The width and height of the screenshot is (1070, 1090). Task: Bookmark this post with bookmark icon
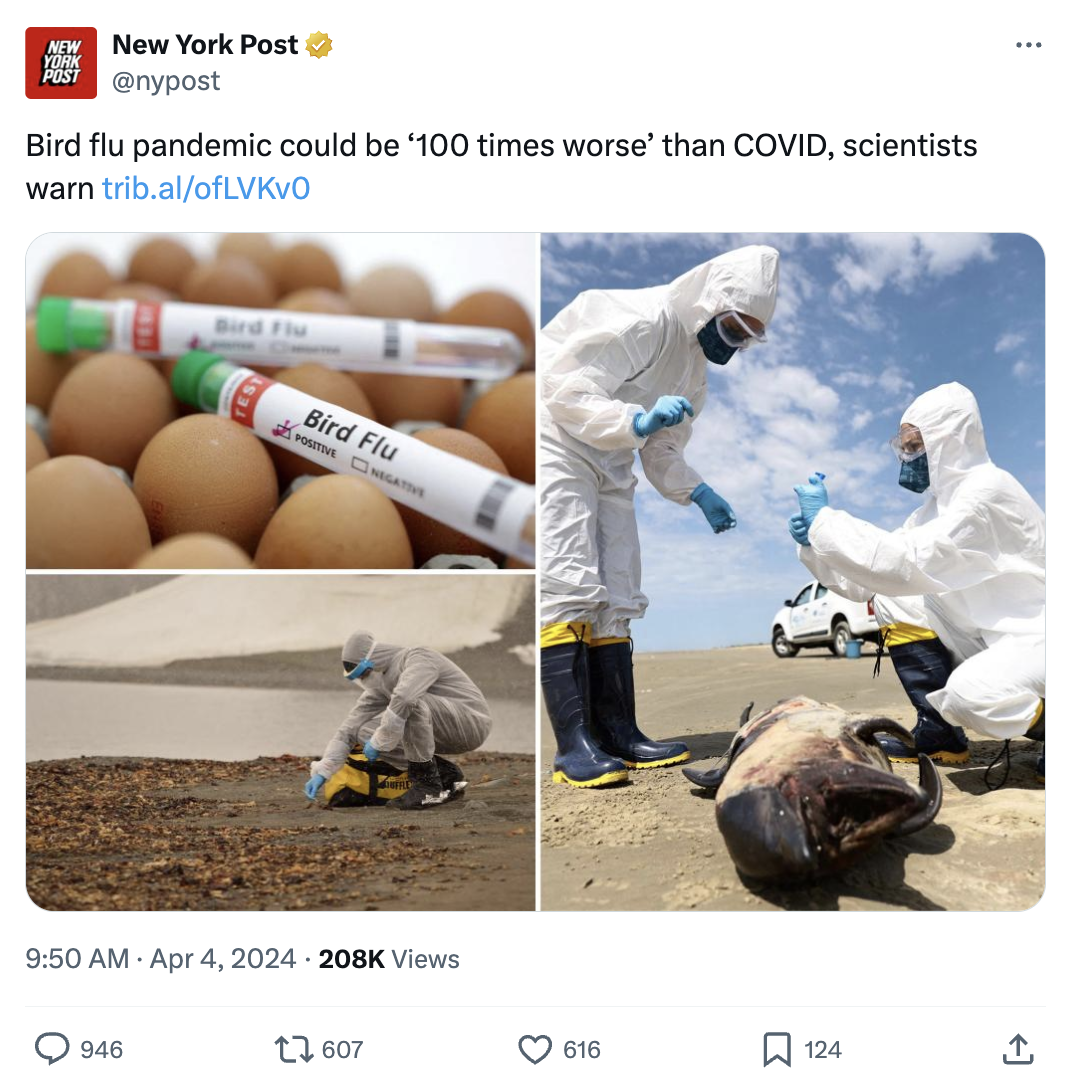777,1049
